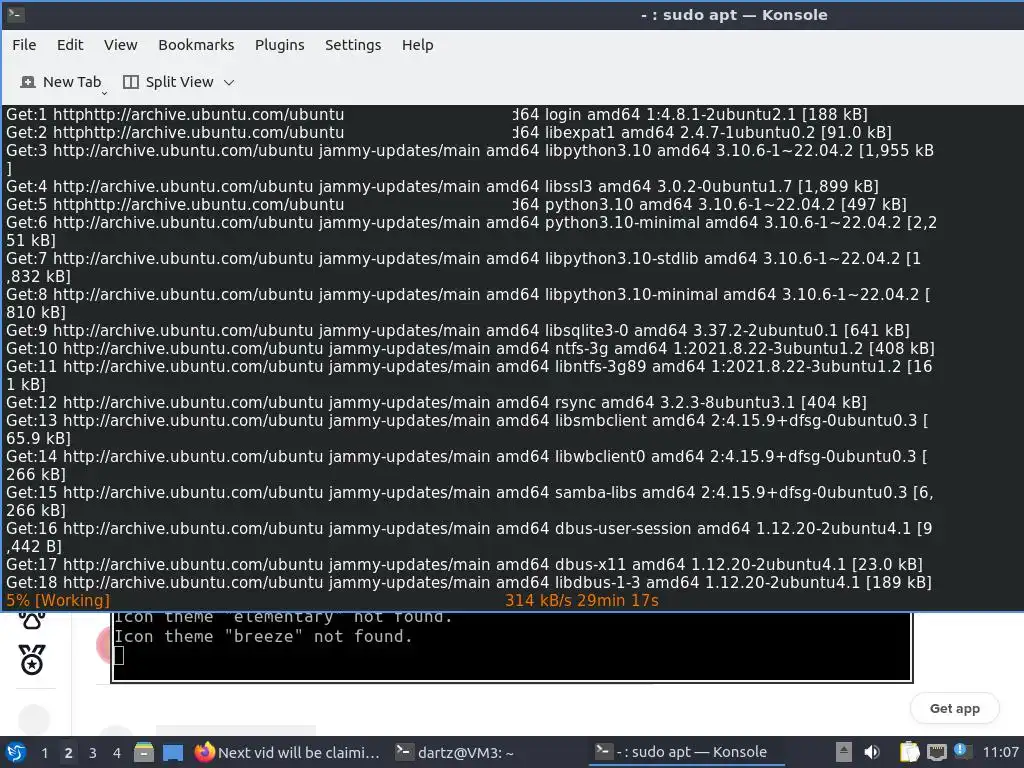Screen dimensions: 1024x768
Task: Click the Konsole icon in the title bar
Action: tap(16, 14)
